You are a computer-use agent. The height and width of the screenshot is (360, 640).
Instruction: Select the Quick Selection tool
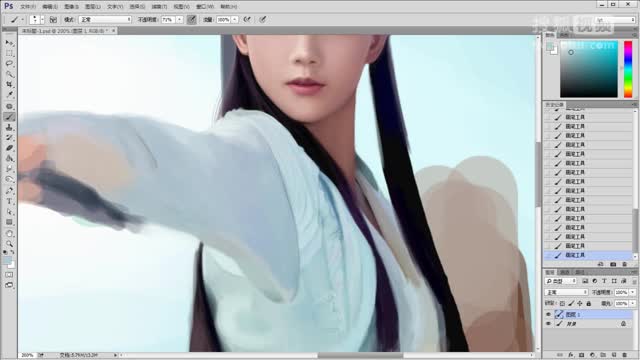click(x=9, y=74)
